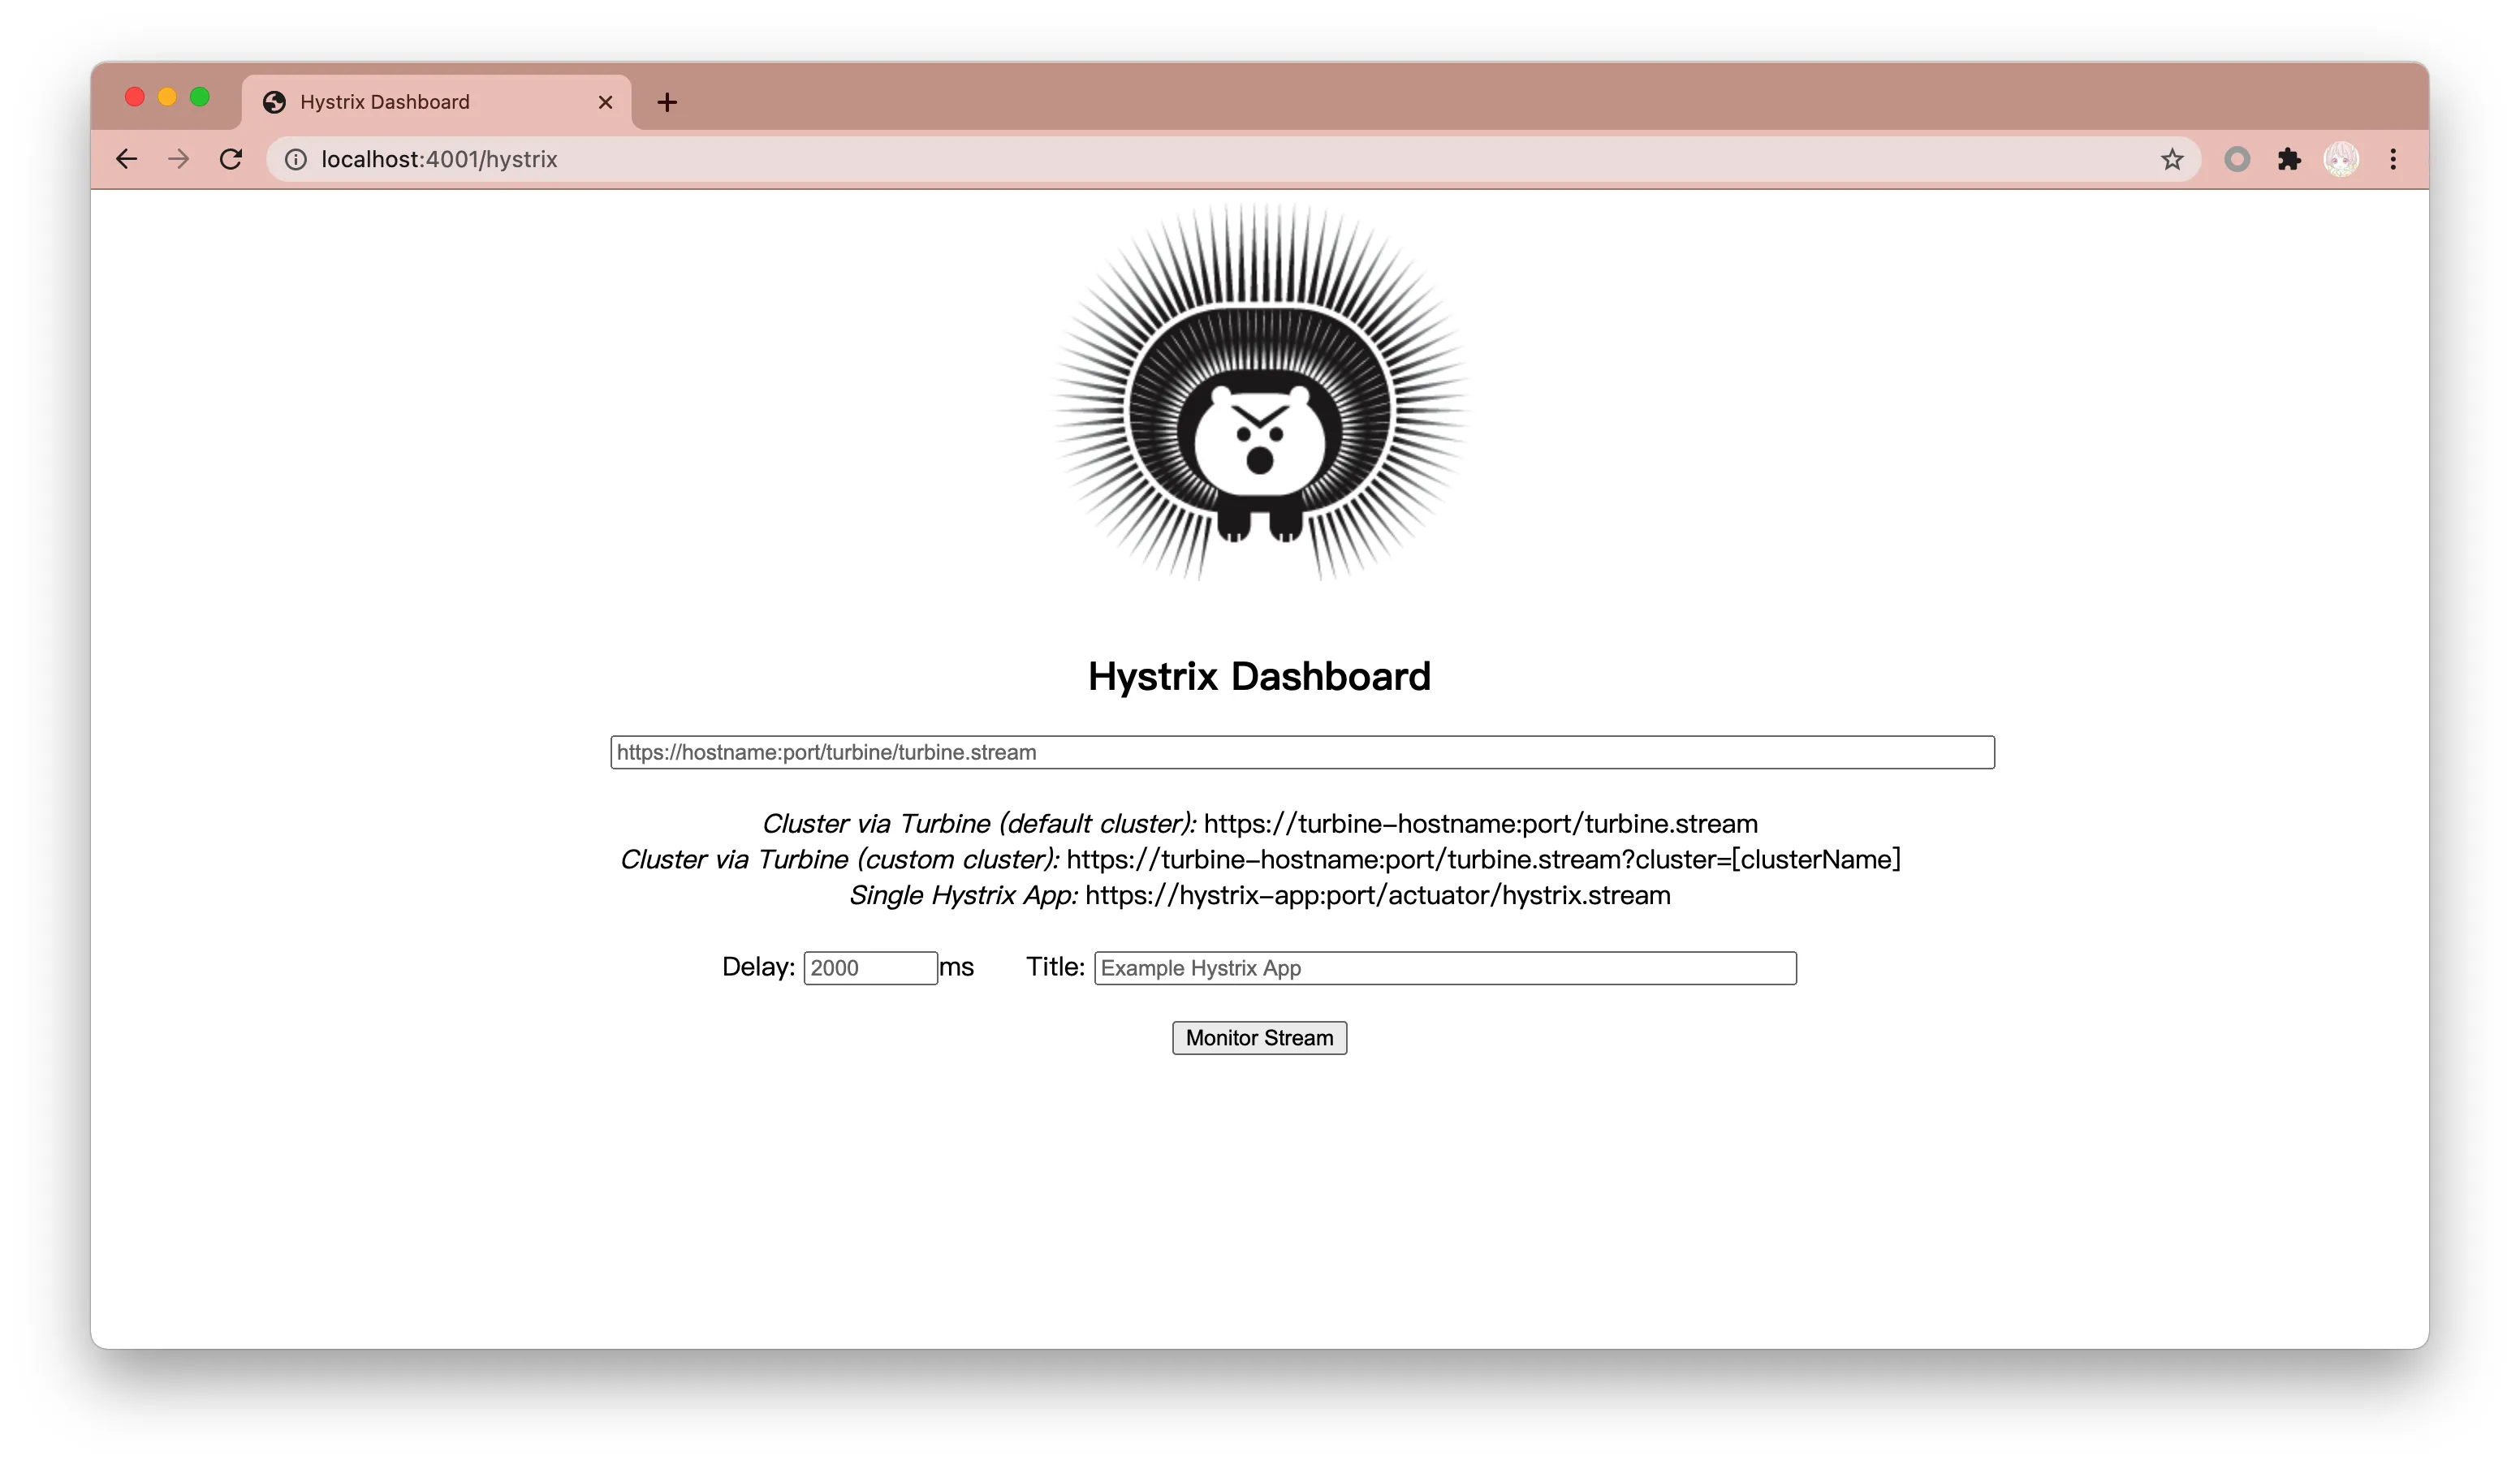Click the 'Cluster via Turbine (custom cluster):' label
Image resolution: width=2520 pixels, height=1469 pixels.
[840, 860]
